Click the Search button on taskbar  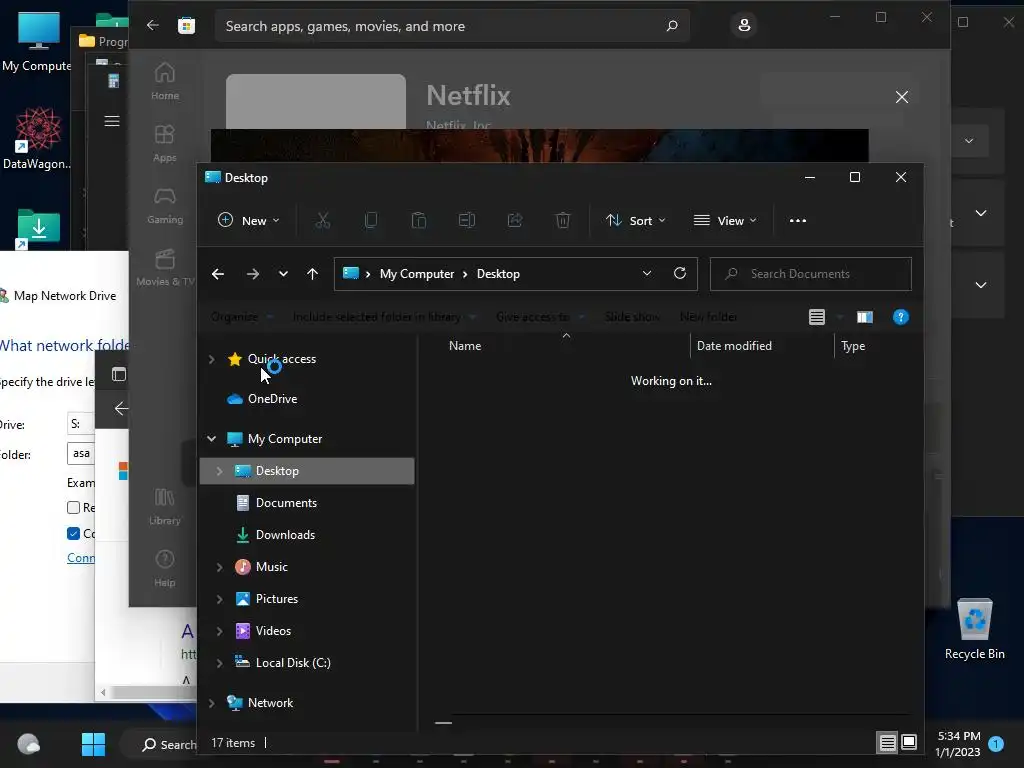(168, 744)
